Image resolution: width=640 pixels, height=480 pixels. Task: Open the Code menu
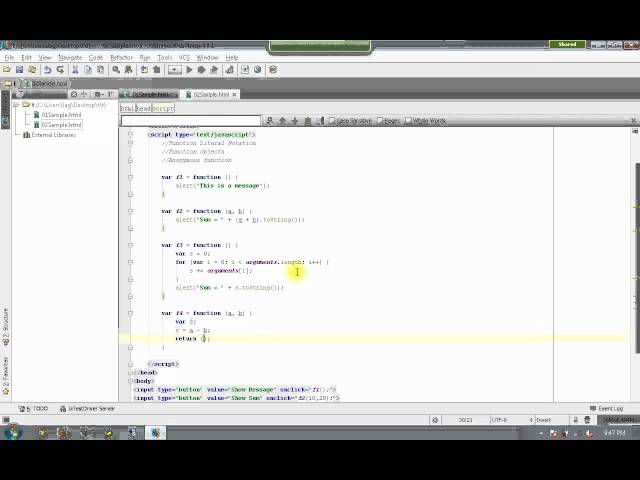coord(96,58)
